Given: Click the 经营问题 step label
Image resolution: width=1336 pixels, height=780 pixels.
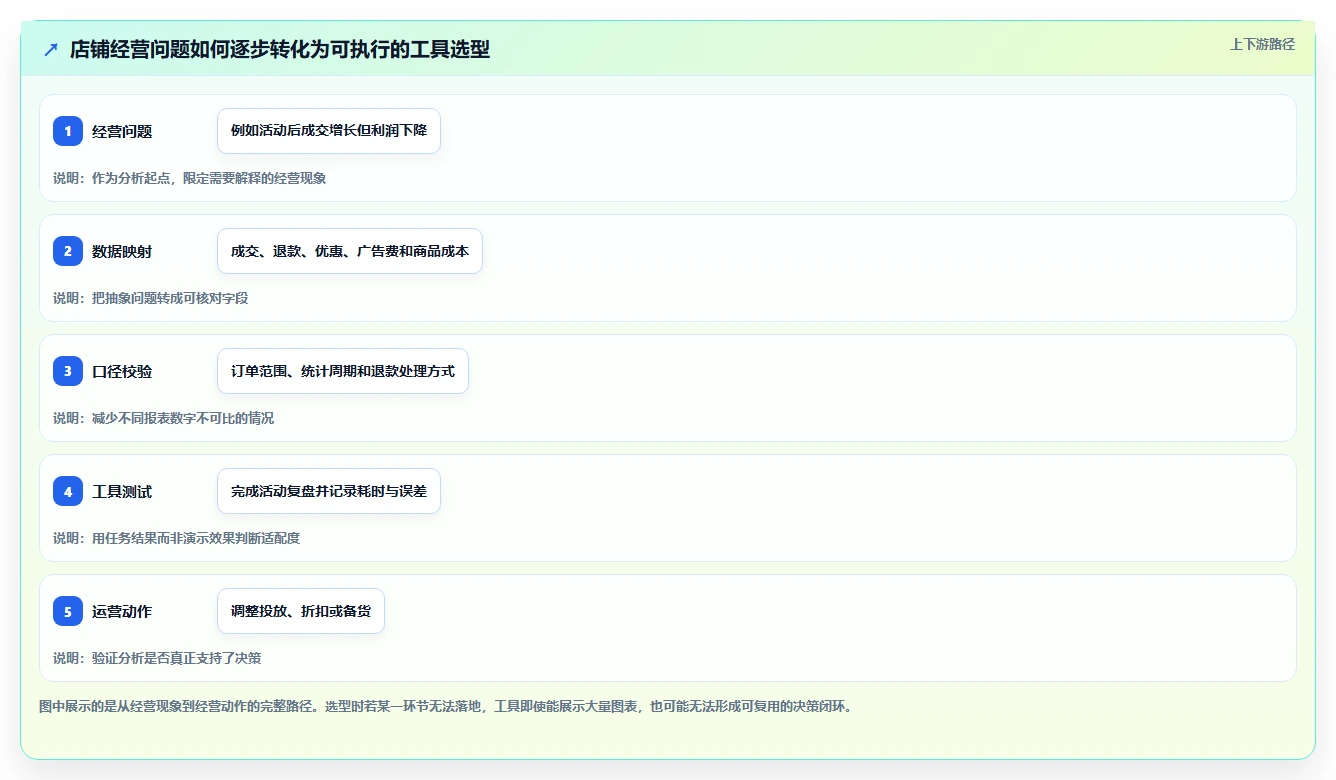Looking at the screenshot, I should (122, 131).
